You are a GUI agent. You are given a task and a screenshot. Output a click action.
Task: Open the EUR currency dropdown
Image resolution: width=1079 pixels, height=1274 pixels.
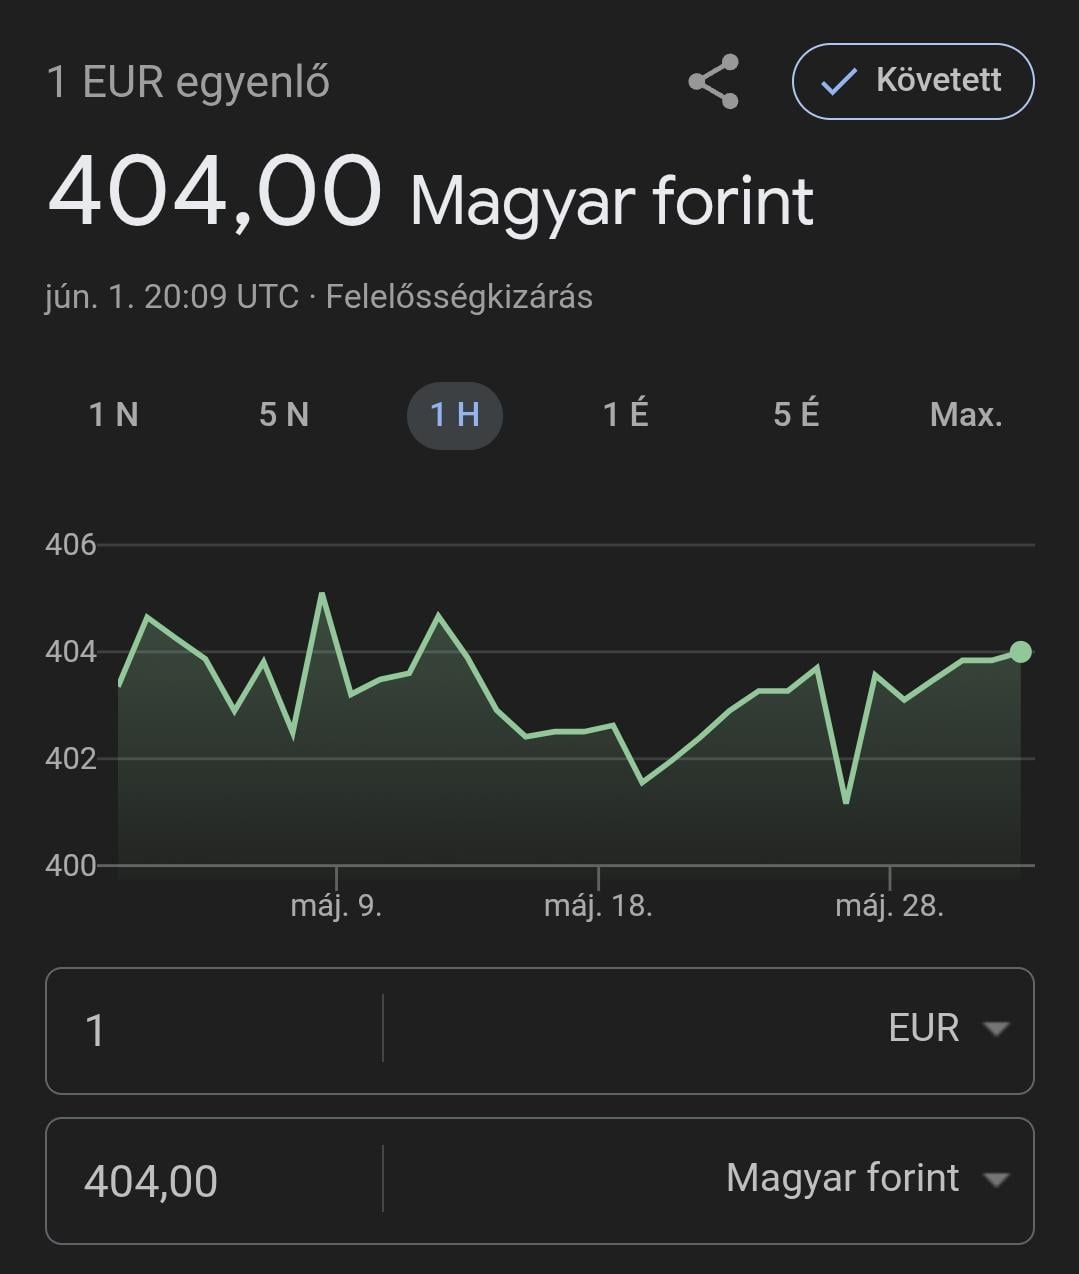[x=709, y=1029]
